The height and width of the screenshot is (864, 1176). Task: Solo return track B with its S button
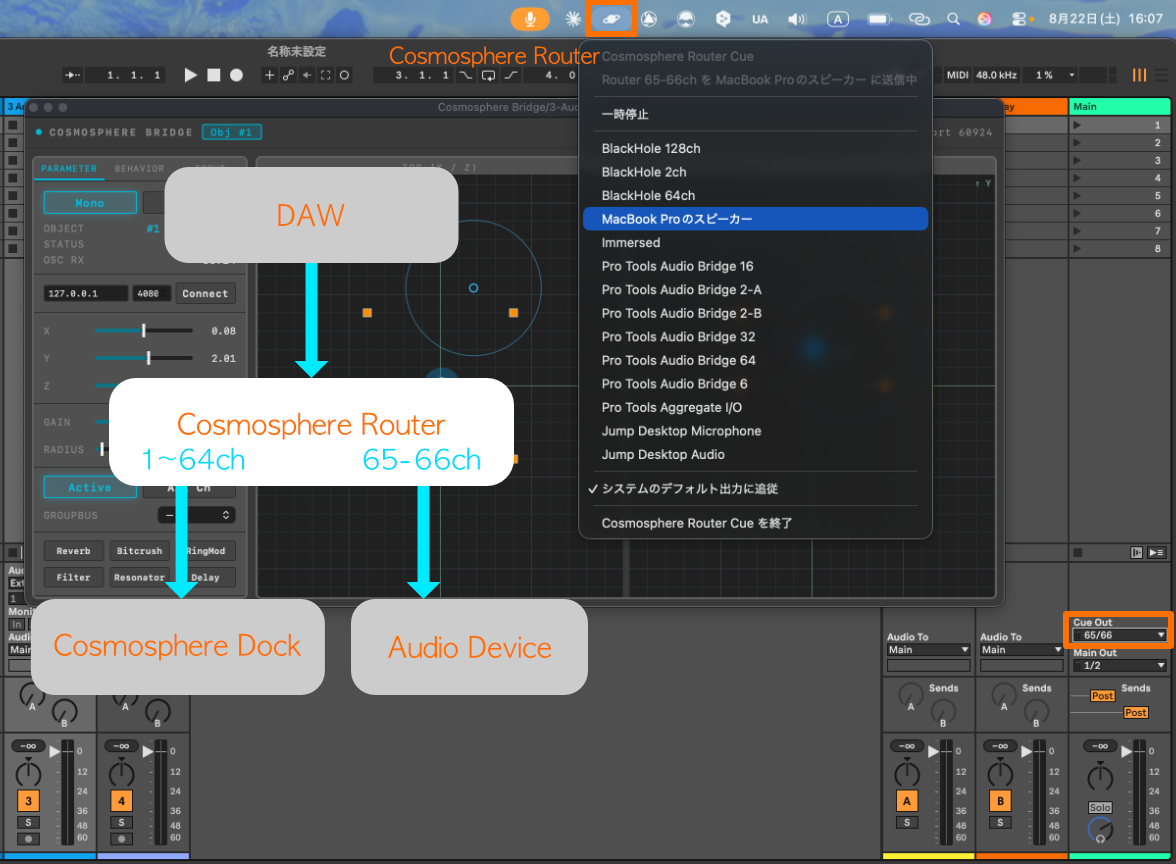pyautogui.click(x=1000, y=823)
